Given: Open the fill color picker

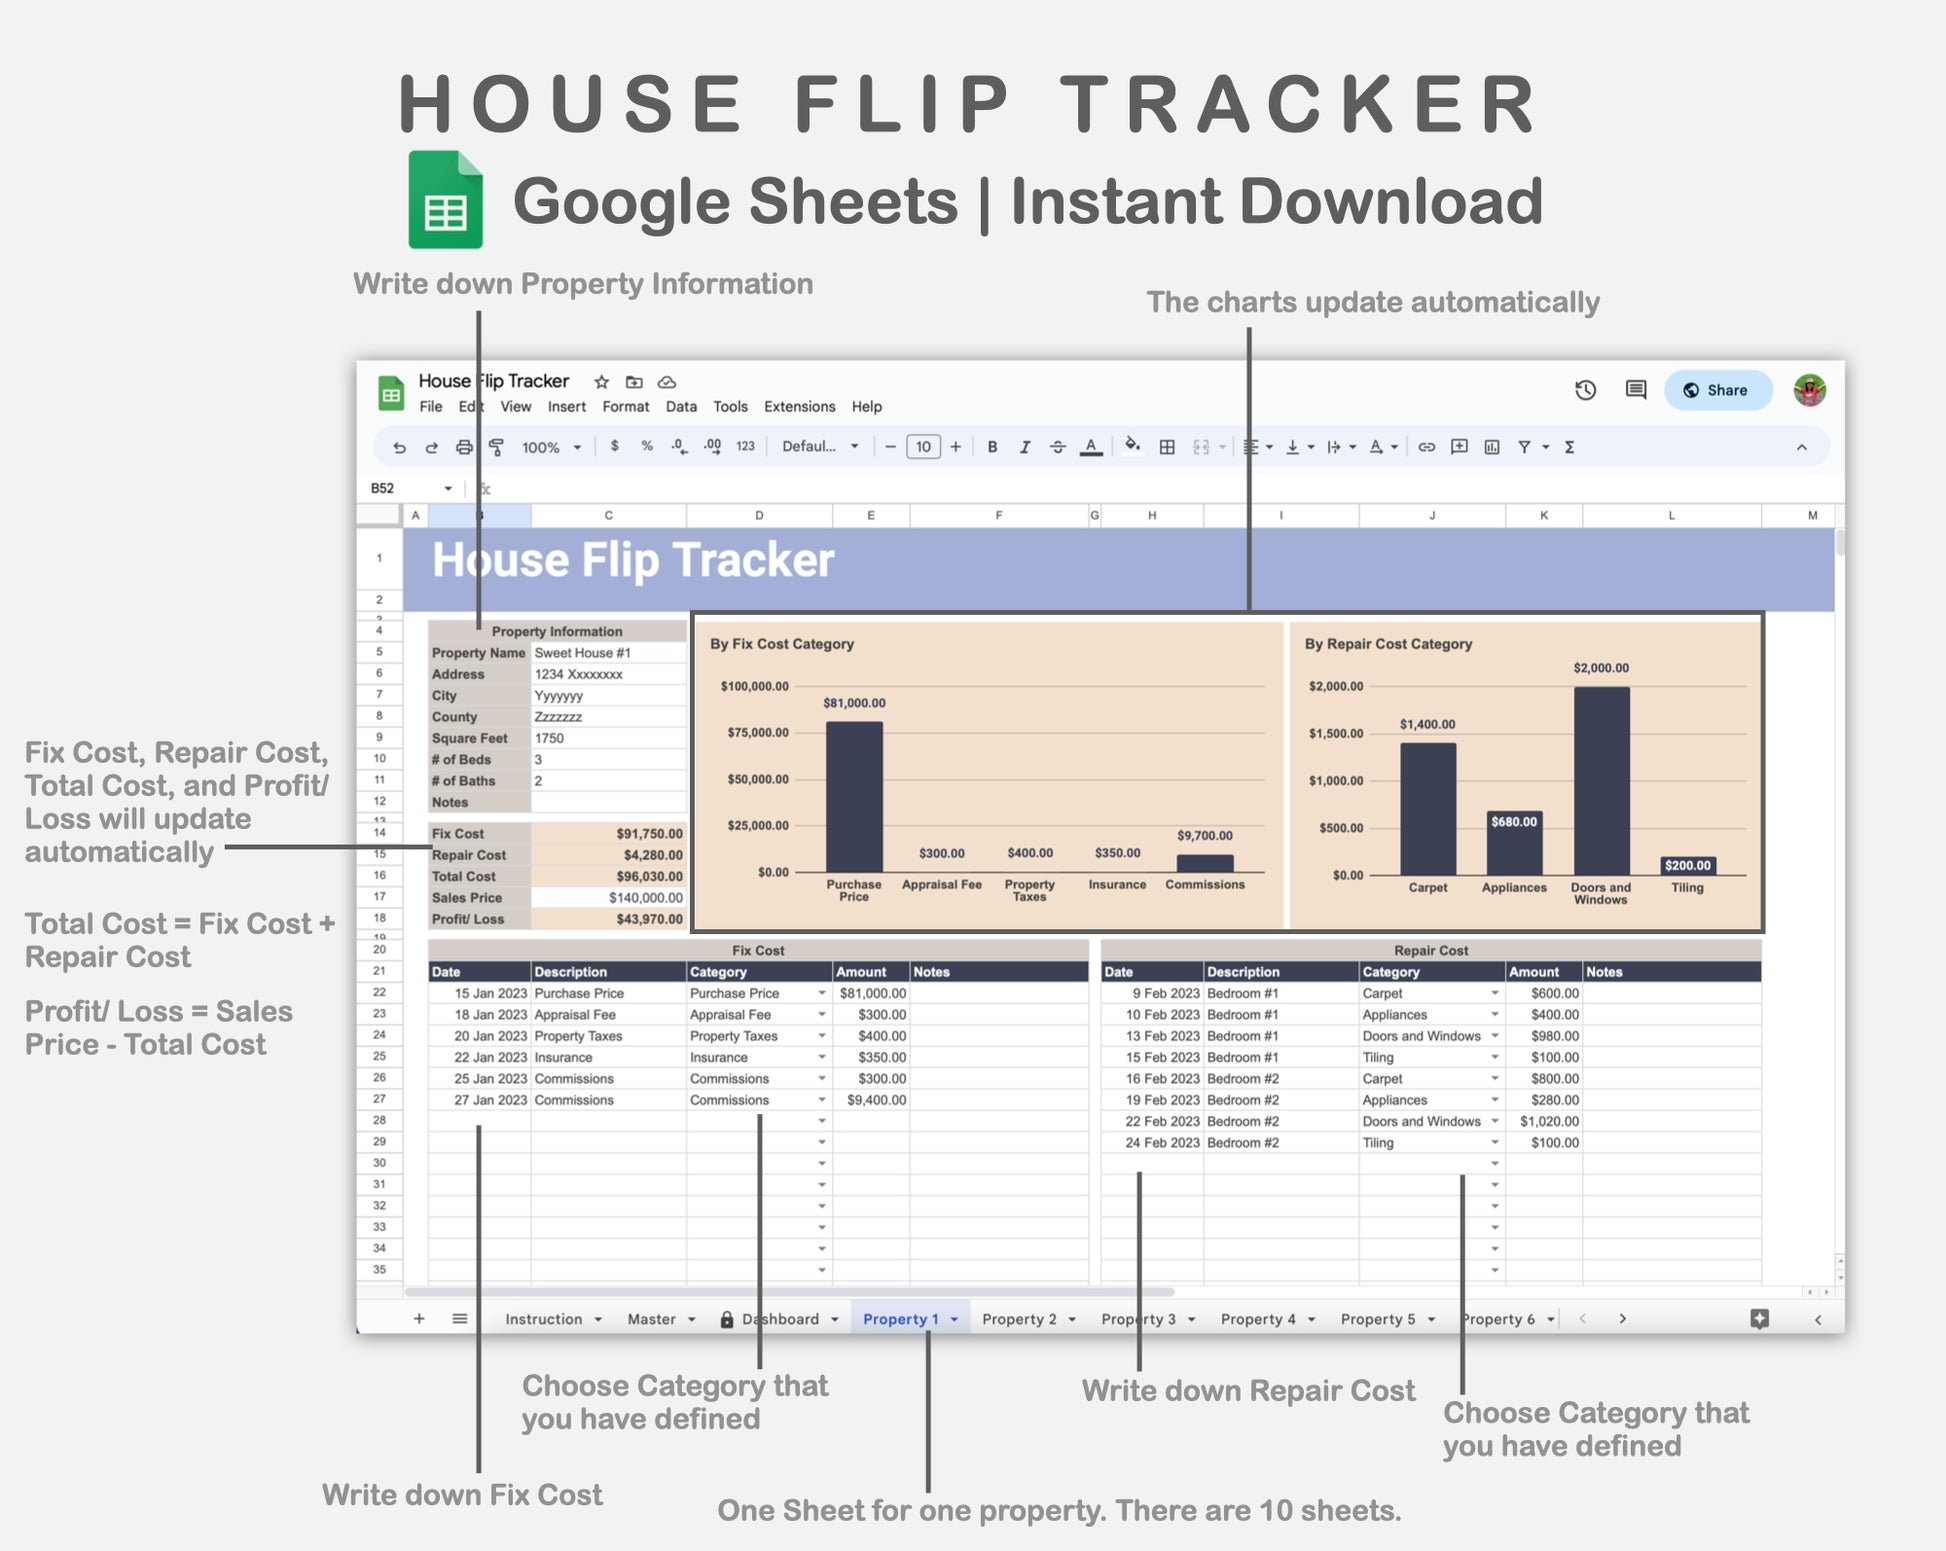Looking at the screenshot, I should point(1132,447).
